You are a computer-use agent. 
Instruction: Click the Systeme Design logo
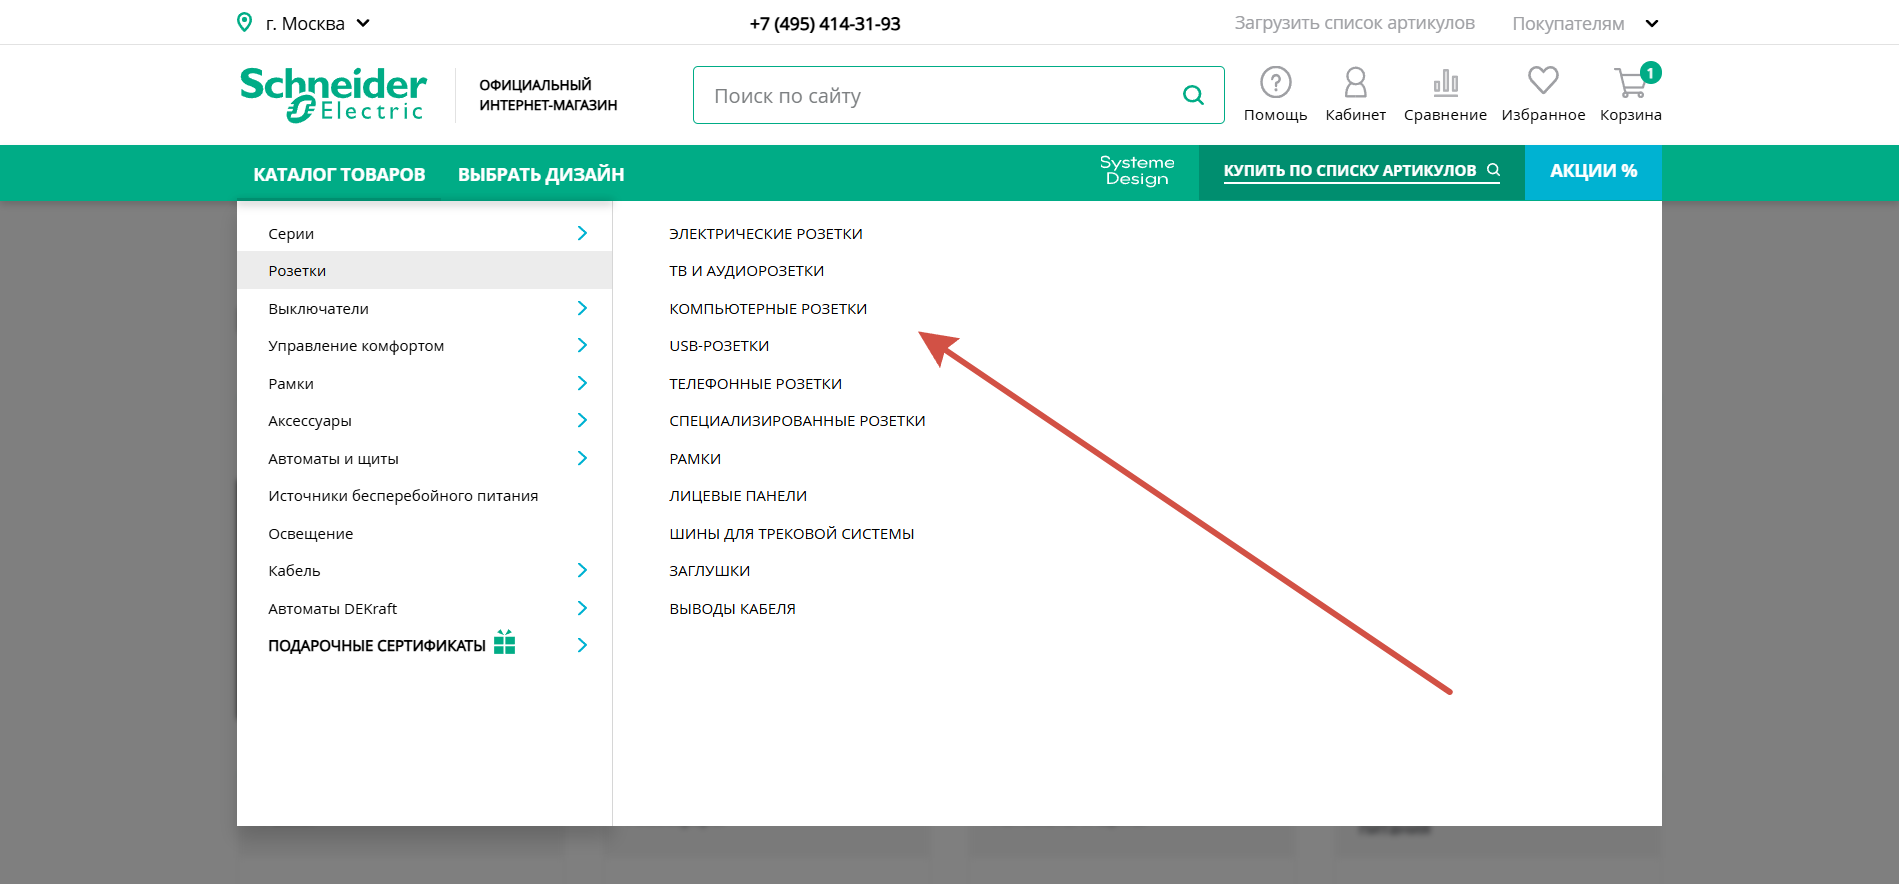point(1137,170)
